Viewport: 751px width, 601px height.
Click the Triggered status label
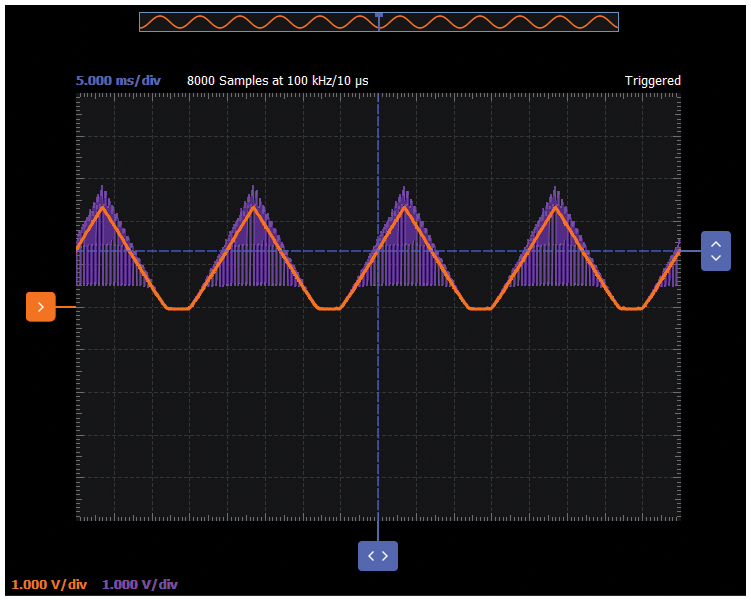click(x=652, y=81)
